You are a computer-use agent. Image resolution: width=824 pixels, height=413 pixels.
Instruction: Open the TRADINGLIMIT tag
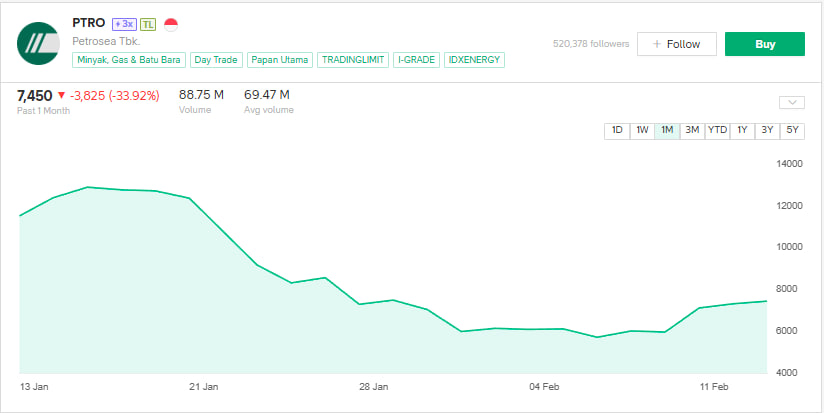point(353,60)
